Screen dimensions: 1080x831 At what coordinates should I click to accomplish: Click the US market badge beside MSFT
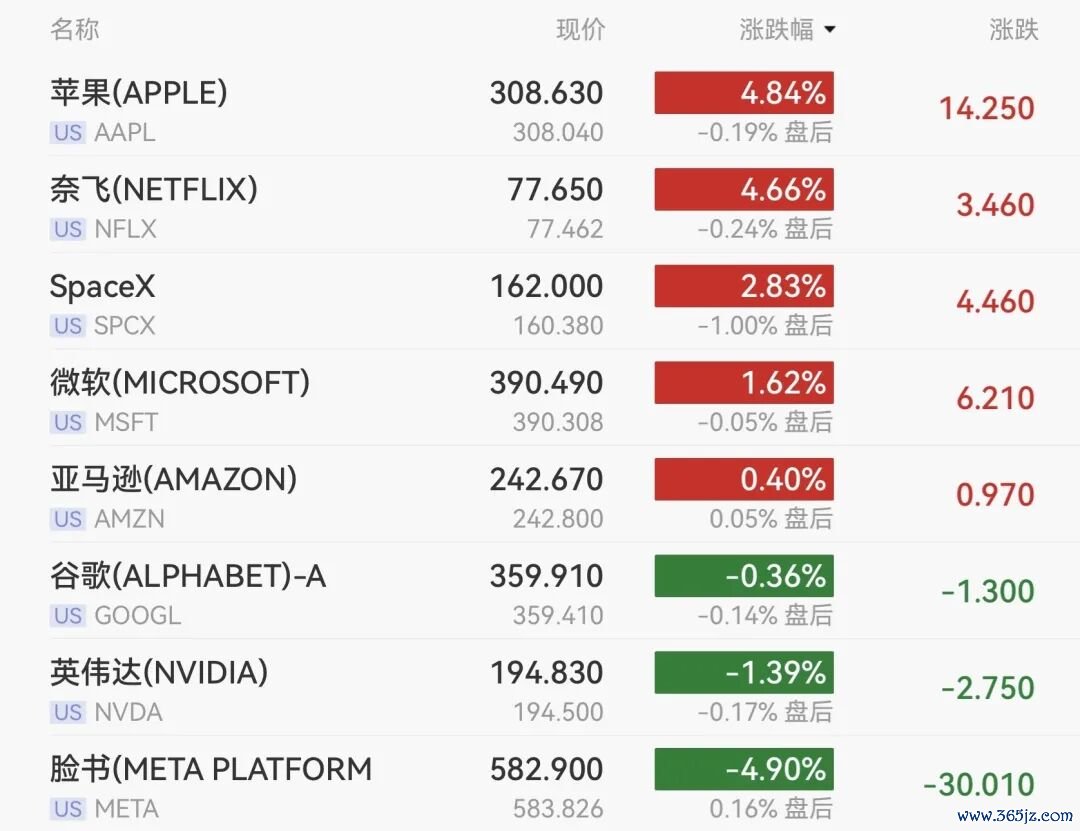tap(68, 422)
